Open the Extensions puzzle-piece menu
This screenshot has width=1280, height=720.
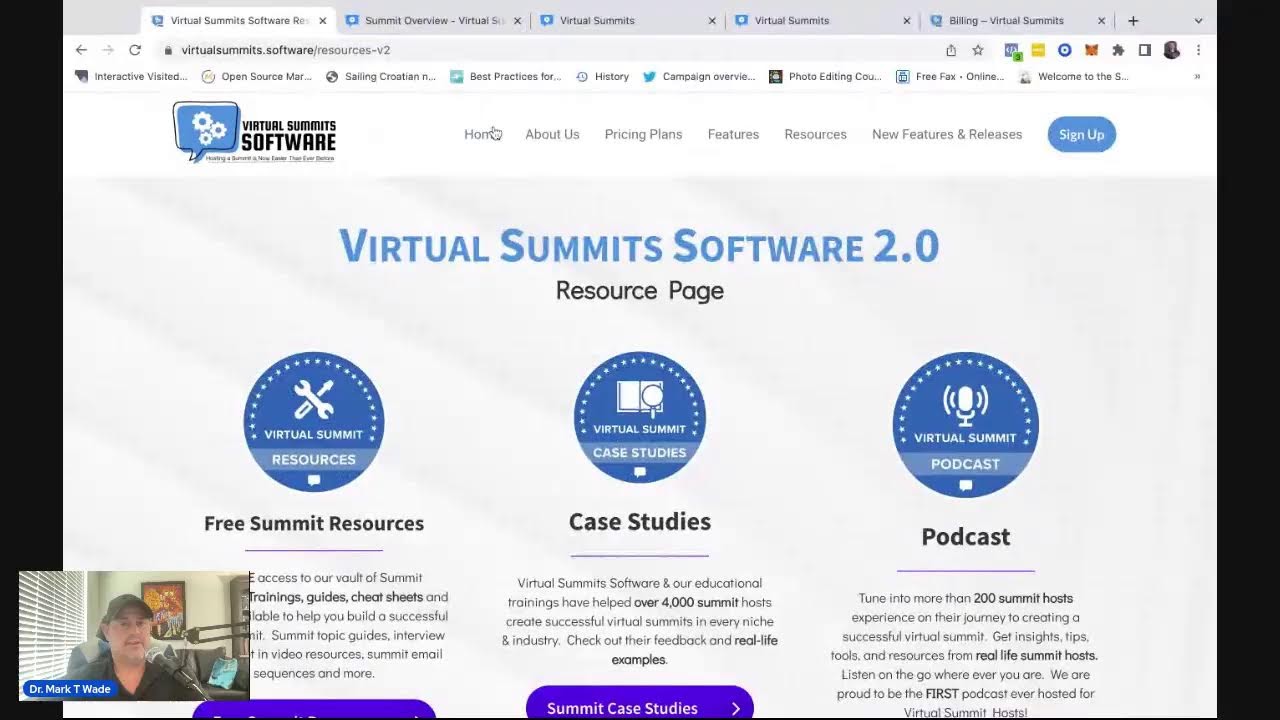click(x=1118, y=50)
